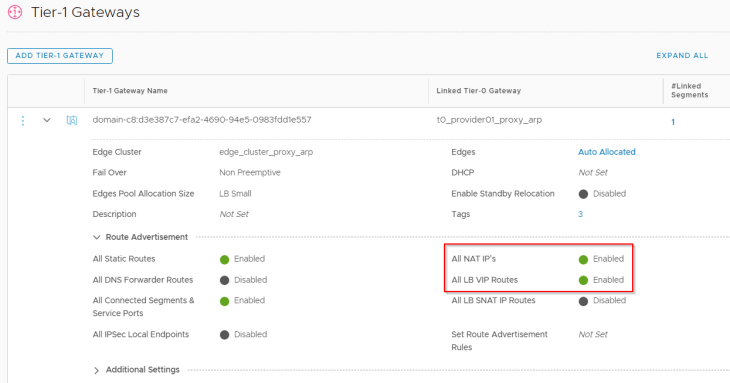Click the Tier-1 Gateway Name column header
Screen dimensions: 730x383
(x=130, y=91)
